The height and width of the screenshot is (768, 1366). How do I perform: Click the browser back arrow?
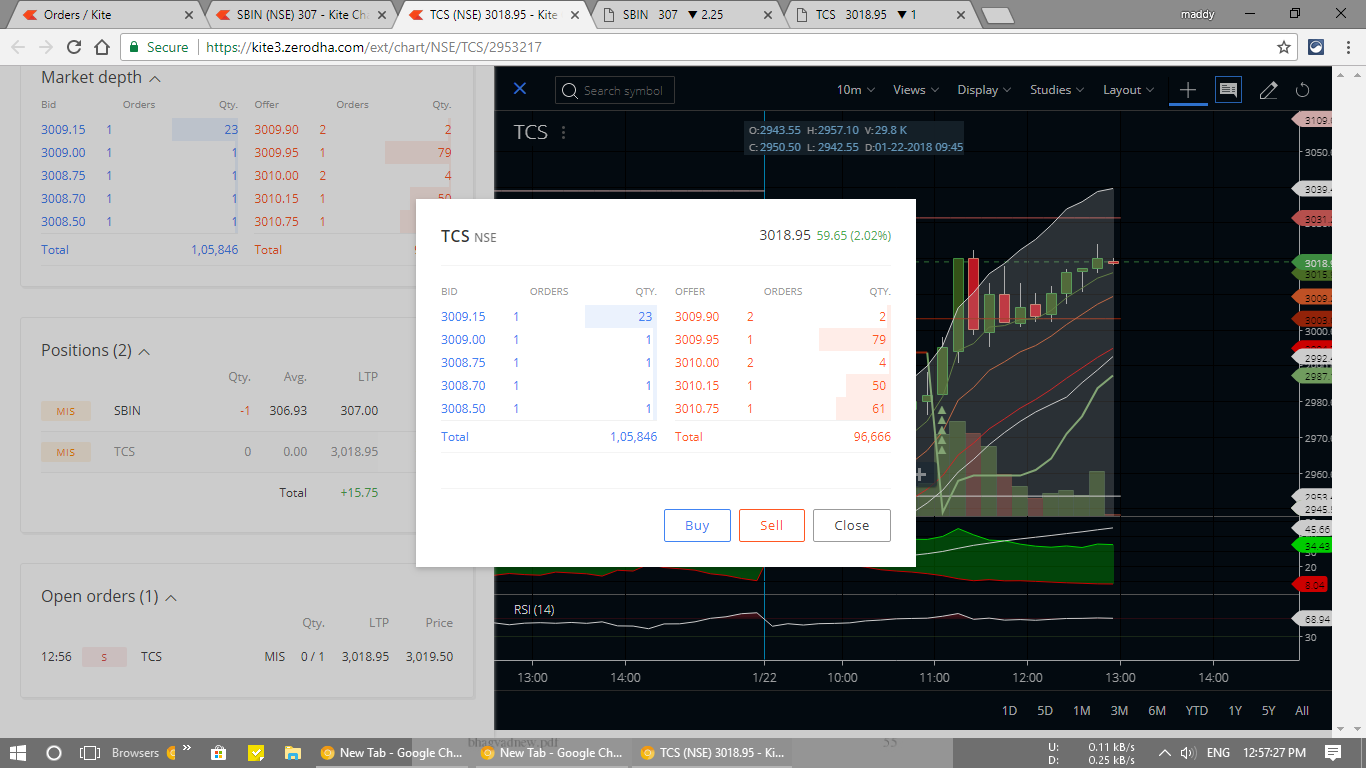pos(19,47)
